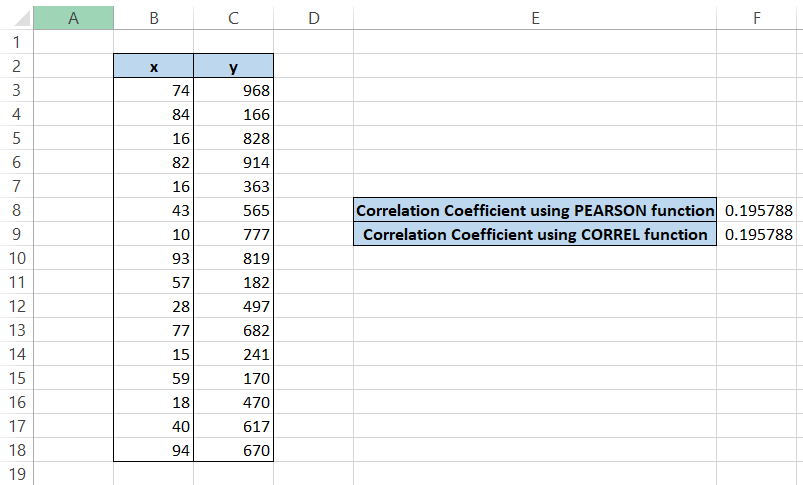The image size is (803, 485).
Task: Click the column F header
Action: tap(759, 17)
